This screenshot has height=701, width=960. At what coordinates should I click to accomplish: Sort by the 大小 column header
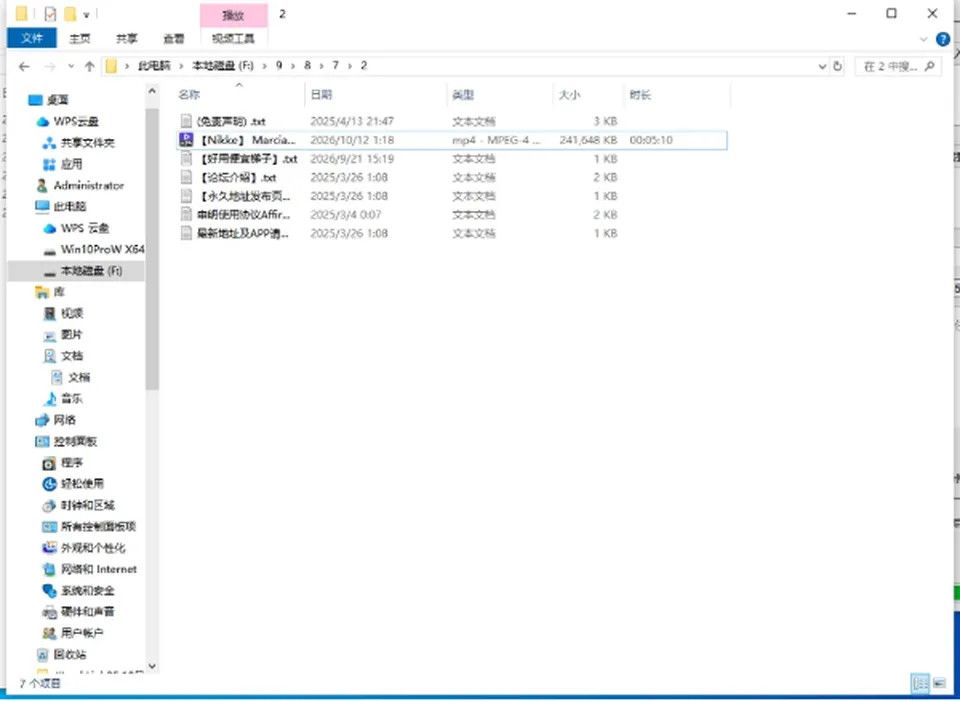click(x=588, y=95)
